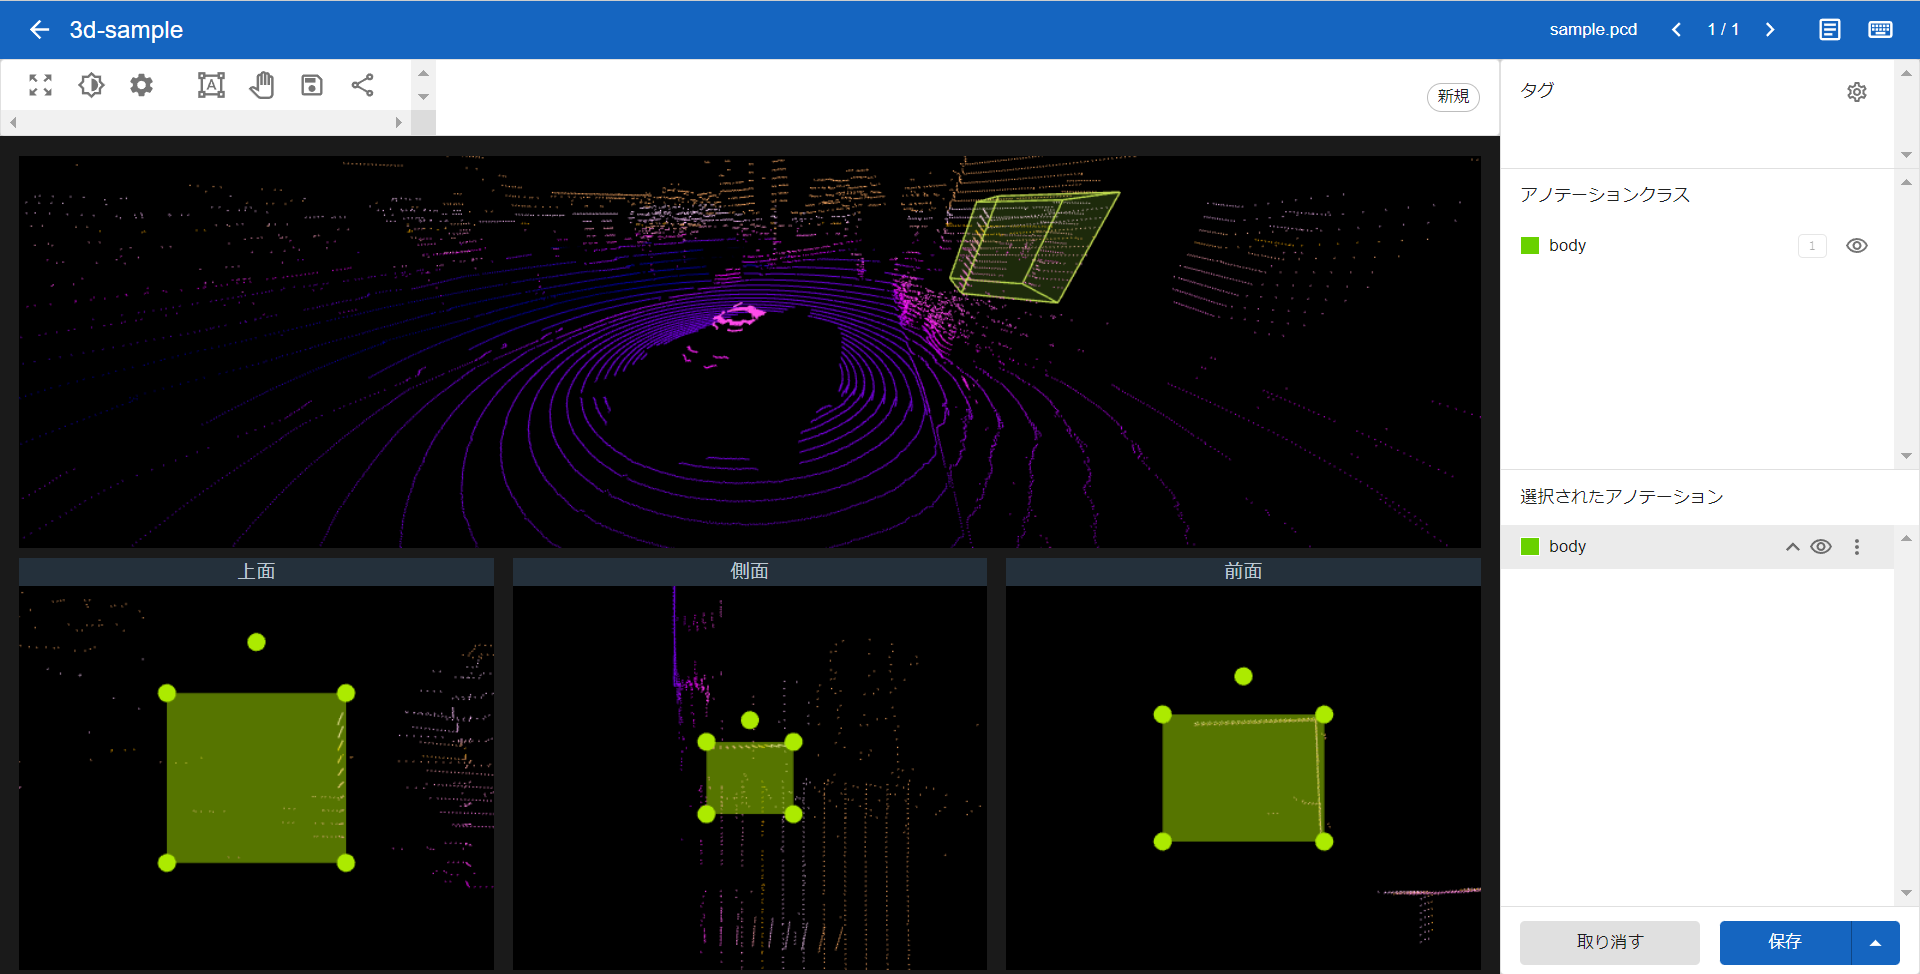
Task: Click the 選択されたアノテーション section heading
Action: coord(1622,497)
